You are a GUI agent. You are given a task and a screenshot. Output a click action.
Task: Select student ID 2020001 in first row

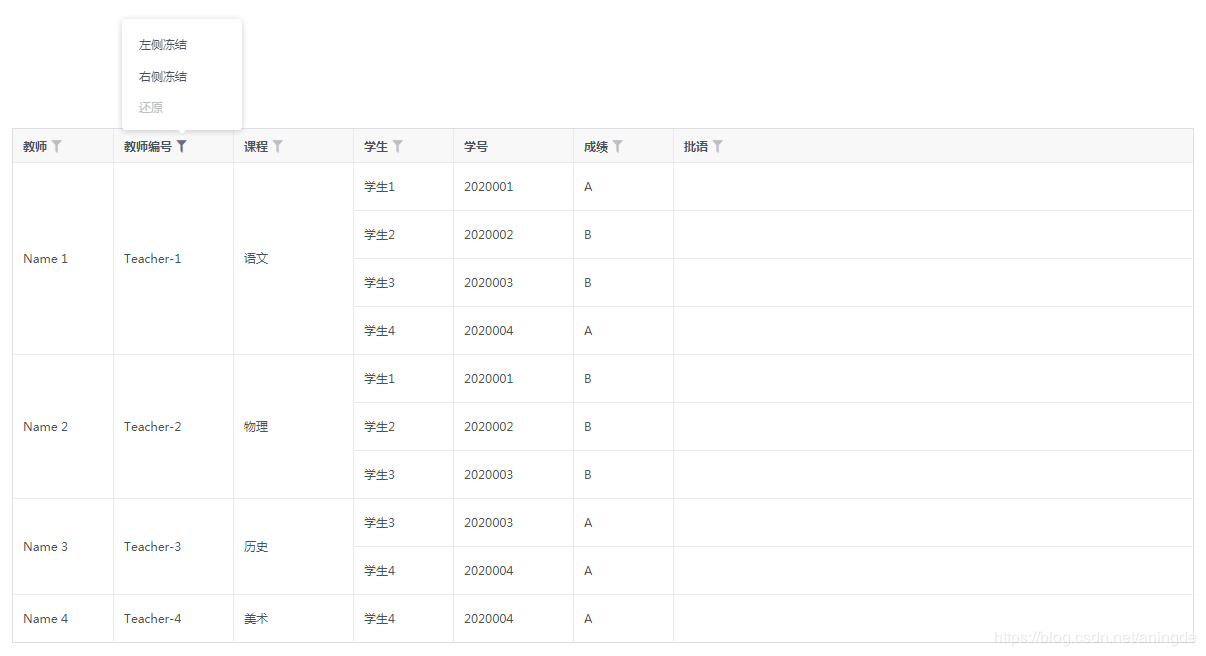pyautogui.click(x=488, y=186)
